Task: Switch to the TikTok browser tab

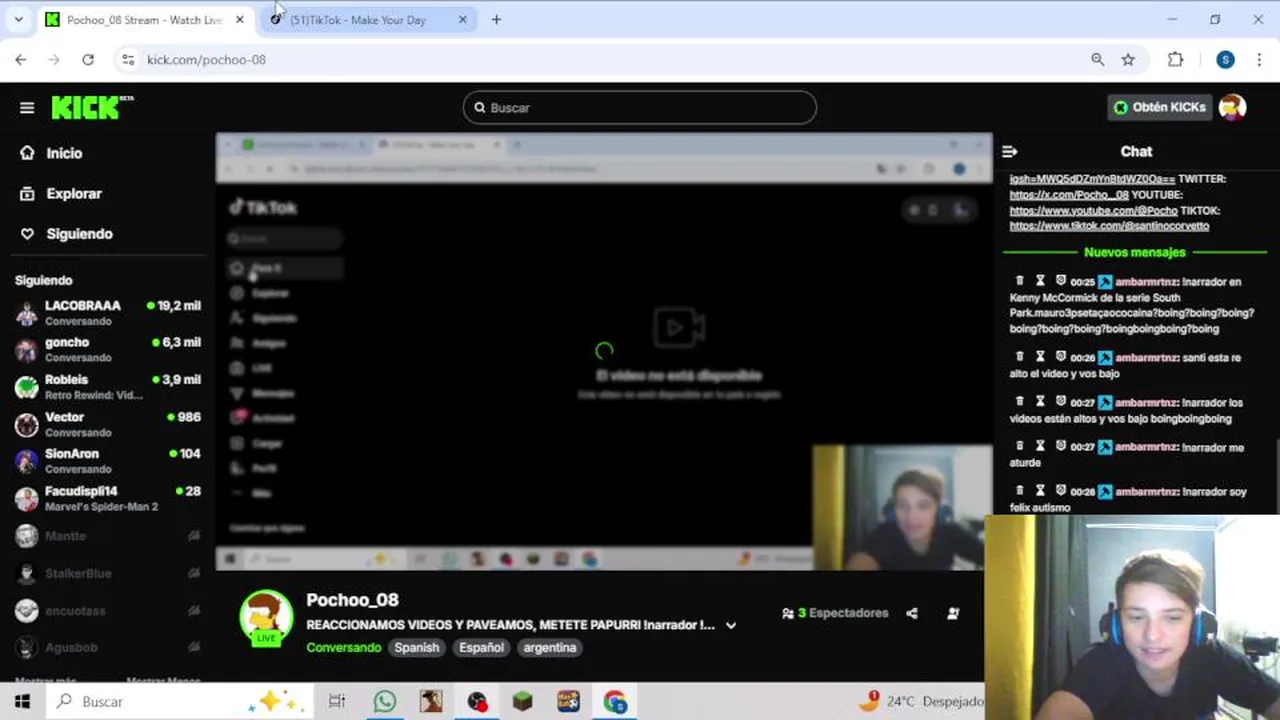Action: click(370, 20)
